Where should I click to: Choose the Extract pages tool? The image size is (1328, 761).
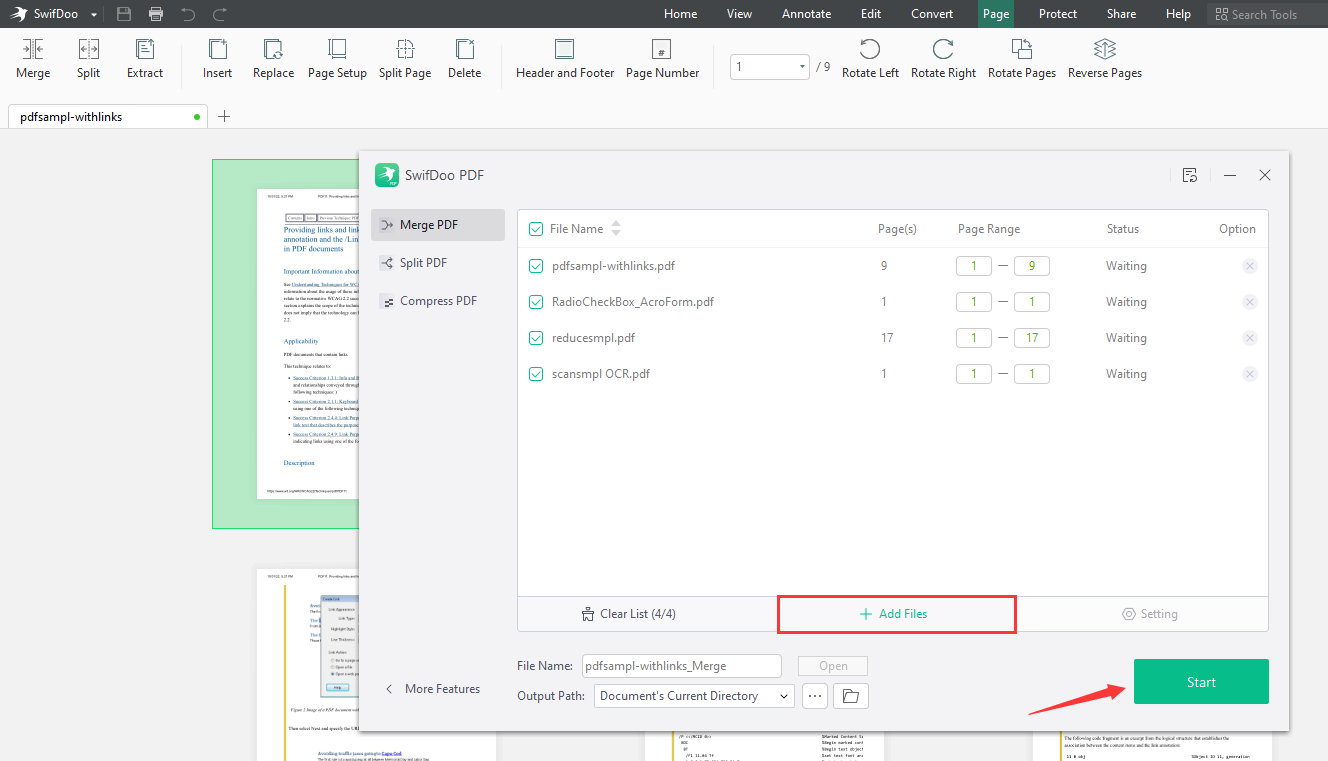coord(145,59)
